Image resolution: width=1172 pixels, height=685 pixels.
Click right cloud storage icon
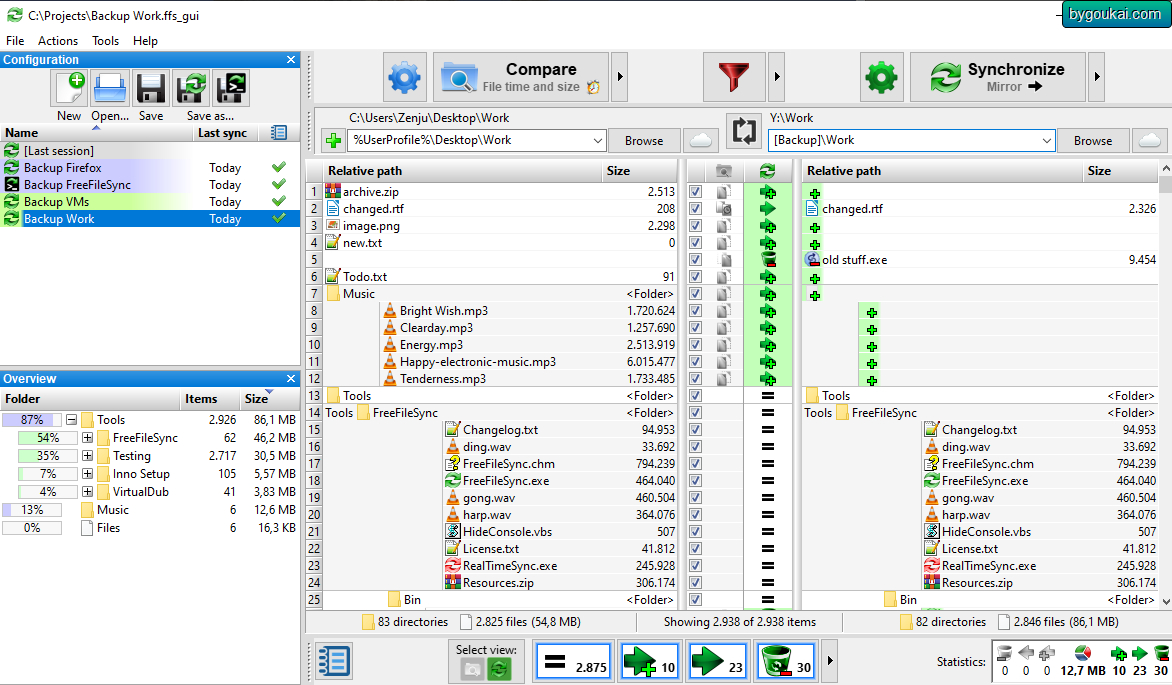[x=1150, y=141]
